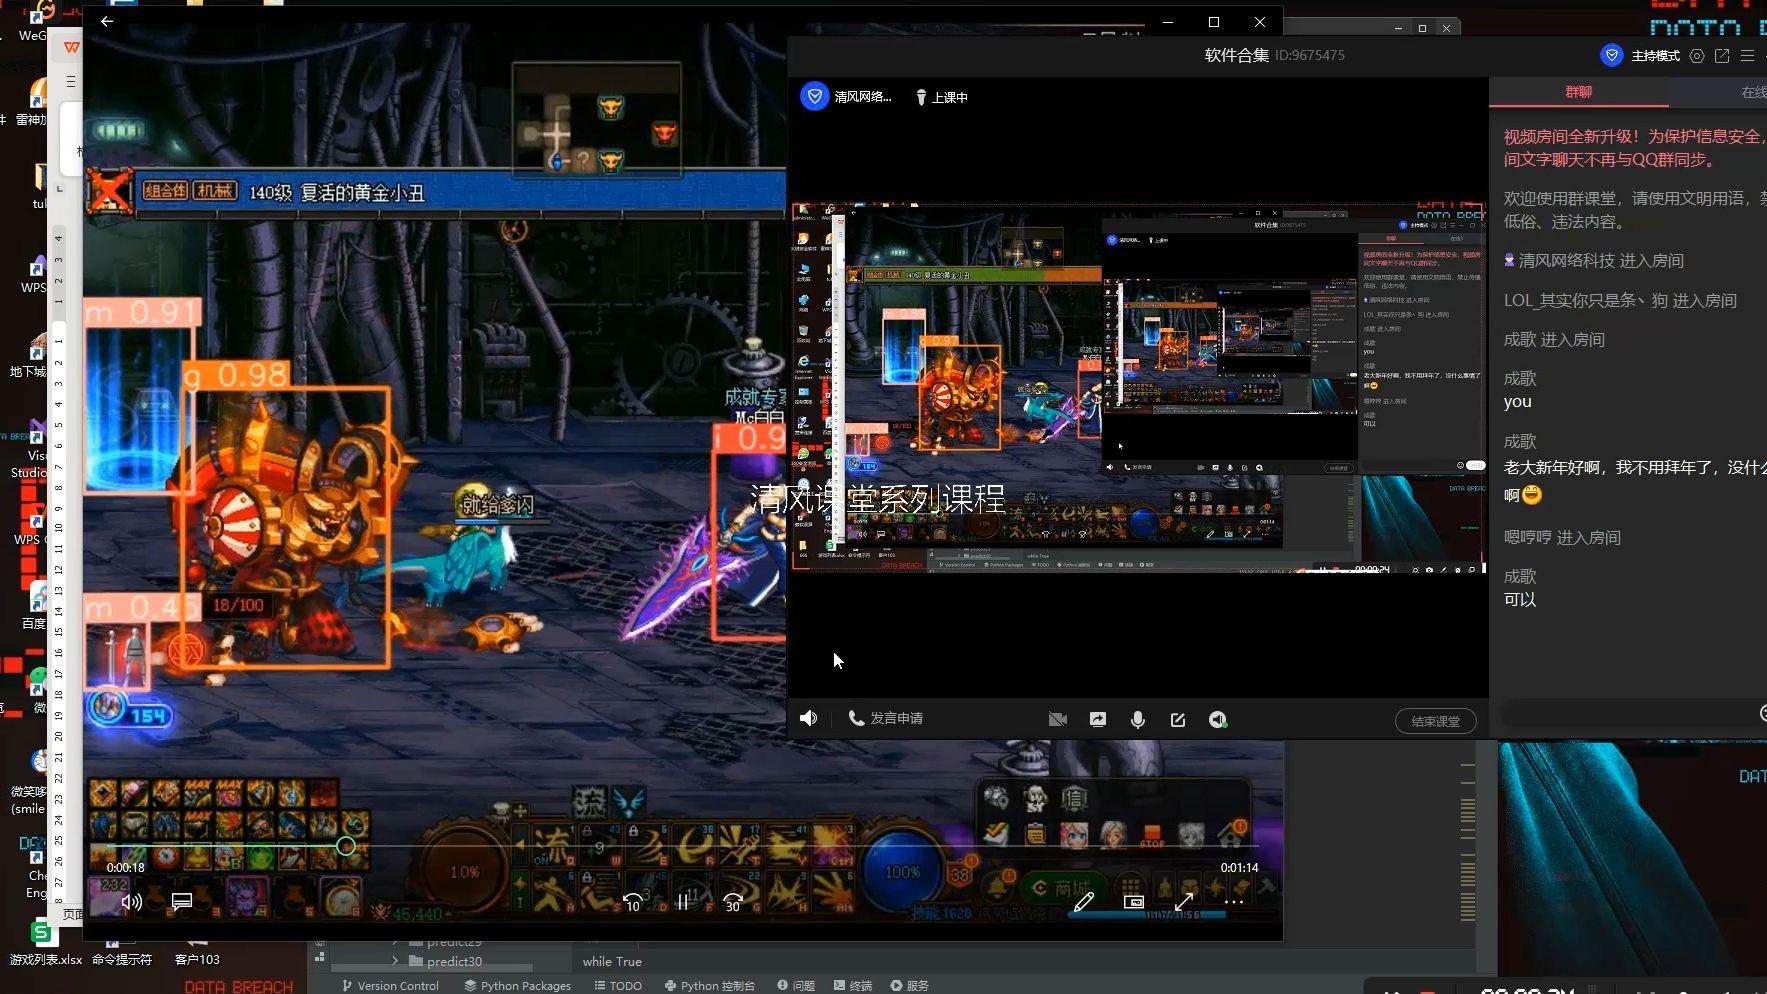Click the emoji button beside the chat input
The image size is (1767, 994).
point(1762,713)
